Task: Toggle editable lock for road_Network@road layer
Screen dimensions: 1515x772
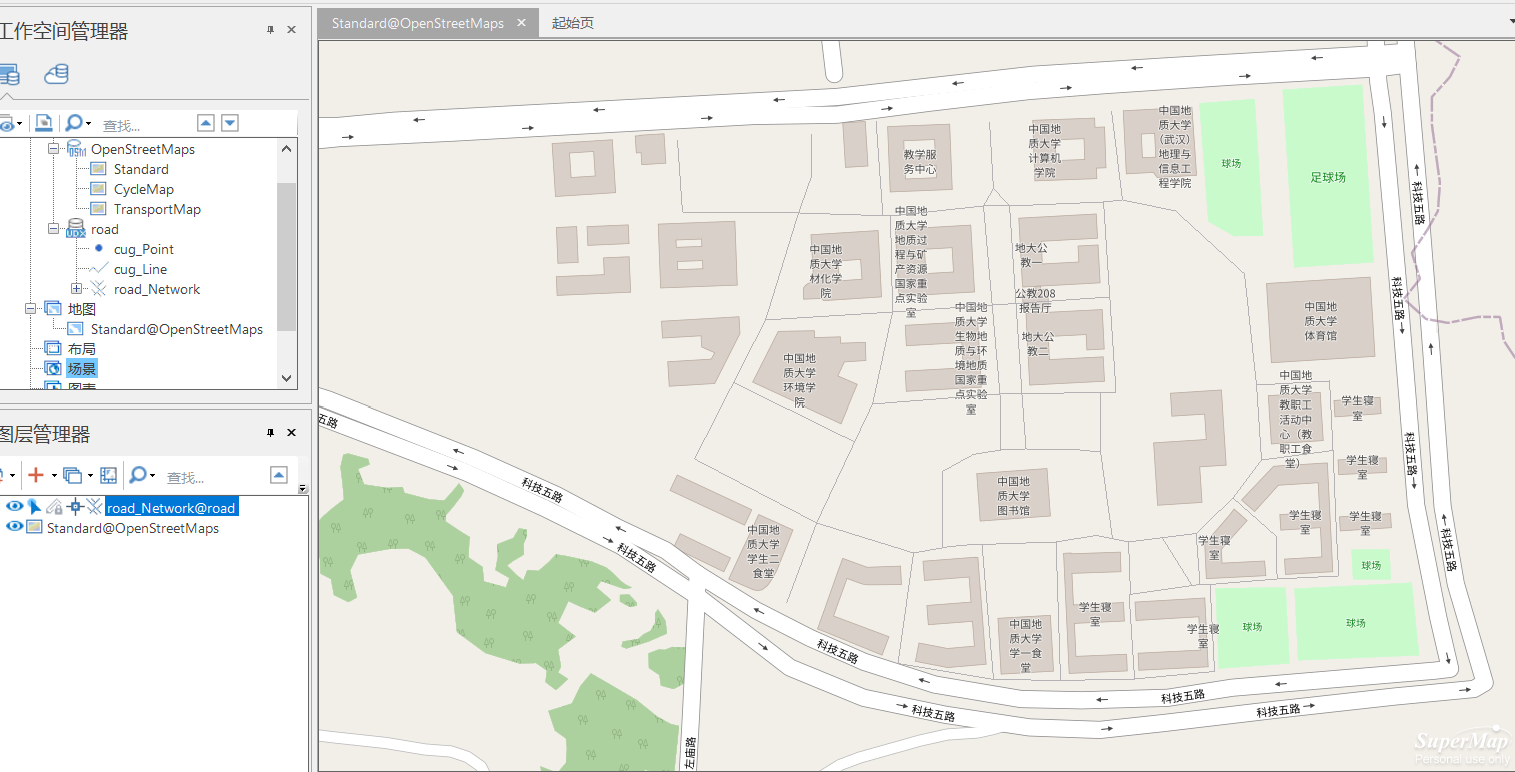Action: pos(55,507)
